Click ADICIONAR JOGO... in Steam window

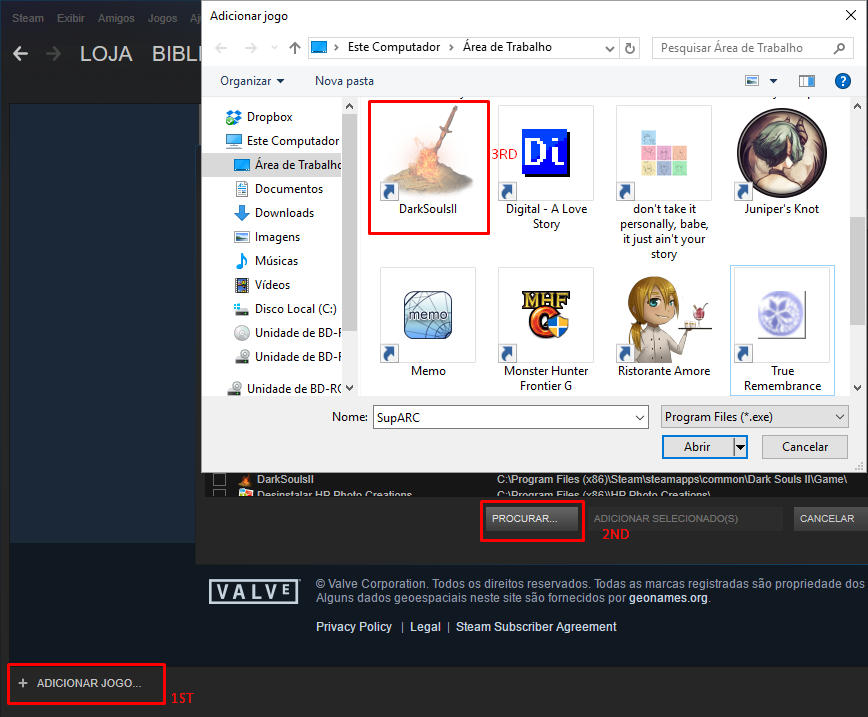point(81,683)
